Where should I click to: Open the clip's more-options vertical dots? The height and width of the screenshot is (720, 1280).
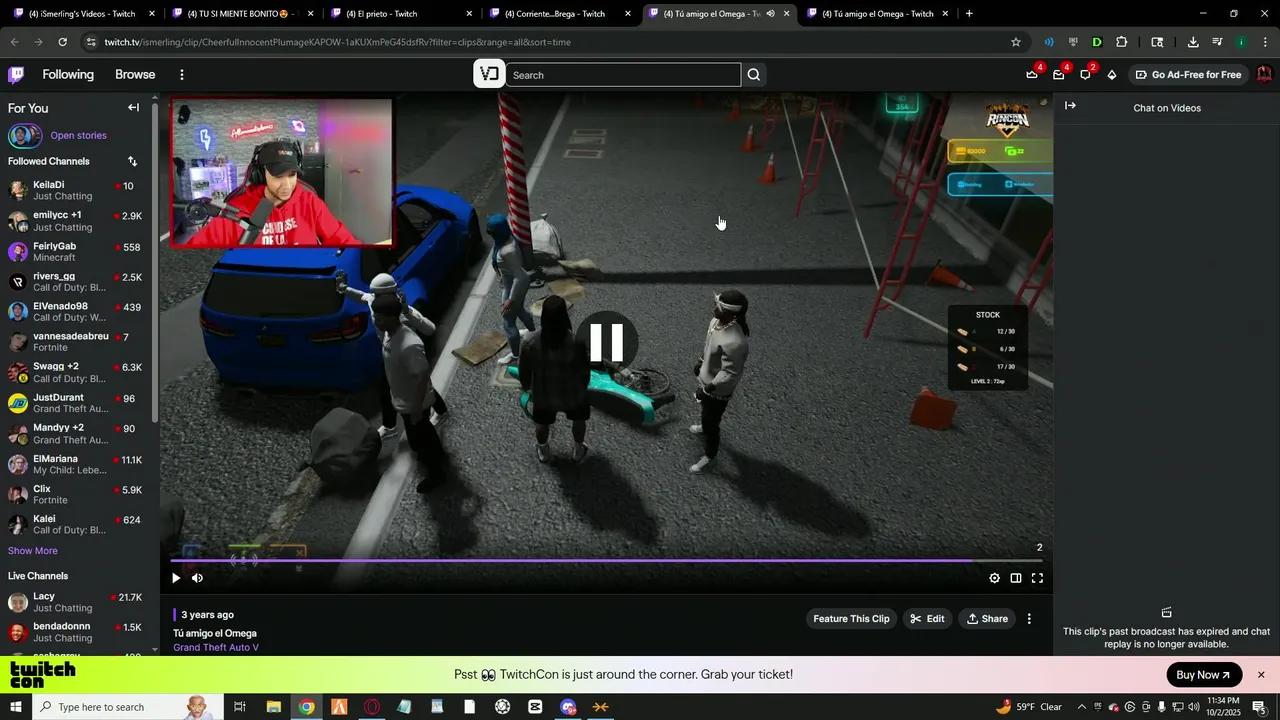click(1029, 619)
